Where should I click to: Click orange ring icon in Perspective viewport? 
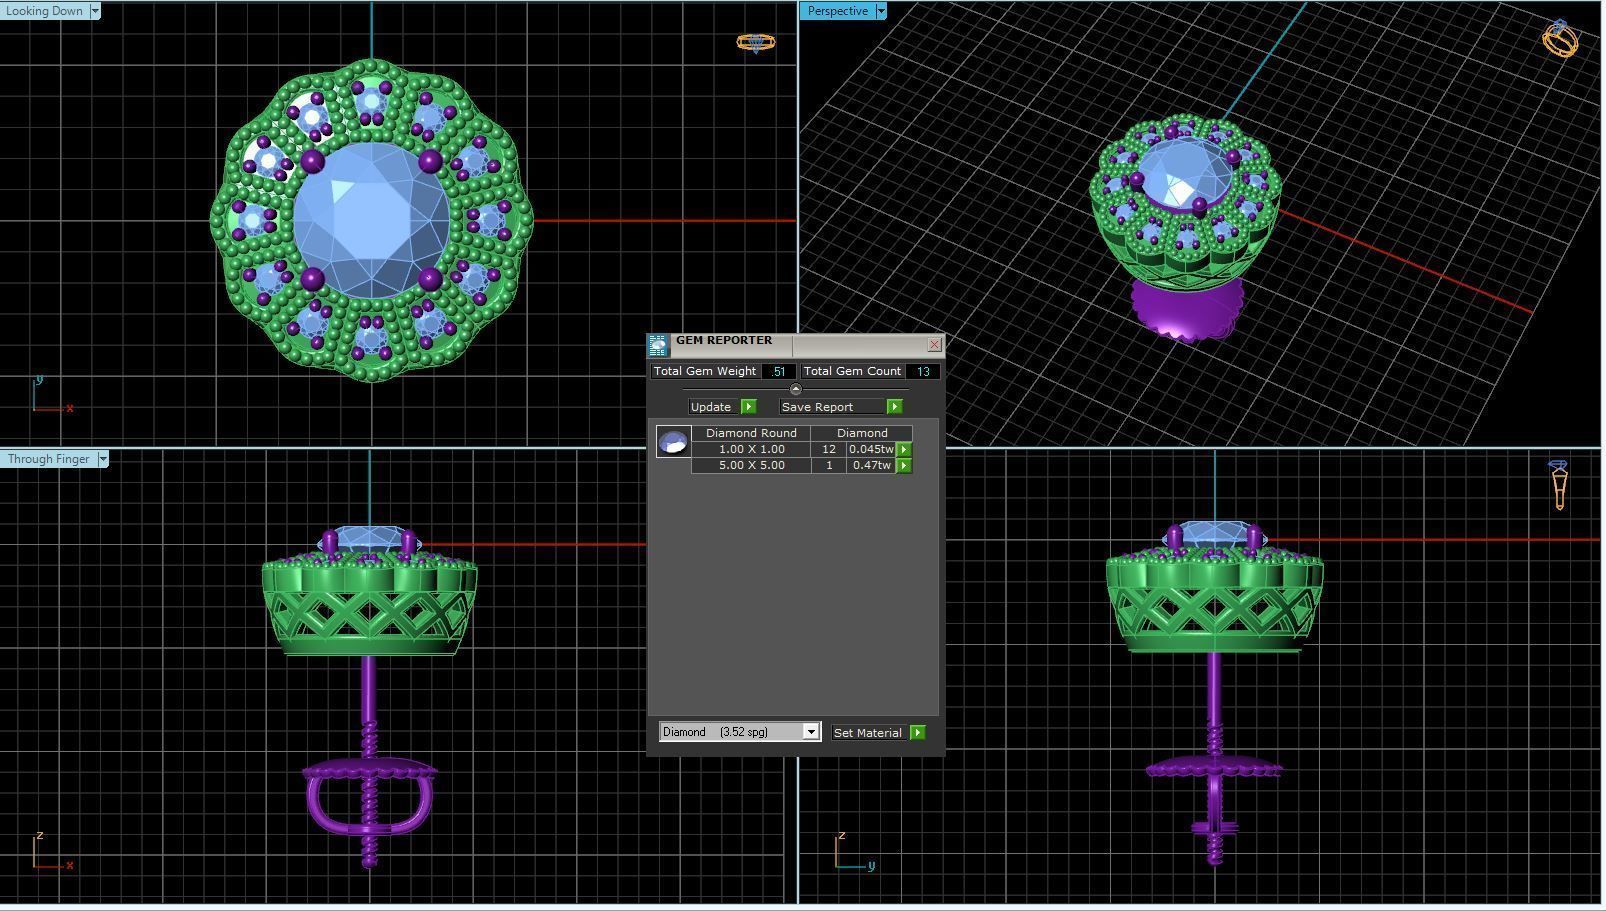tap(1560, 38)
